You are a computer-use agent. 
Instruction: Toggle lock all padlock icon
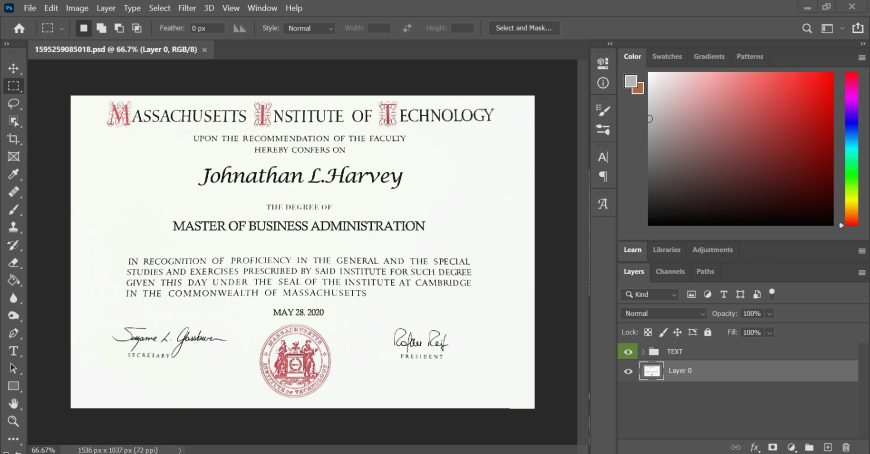pyautogui.click(x=707, y=332)
